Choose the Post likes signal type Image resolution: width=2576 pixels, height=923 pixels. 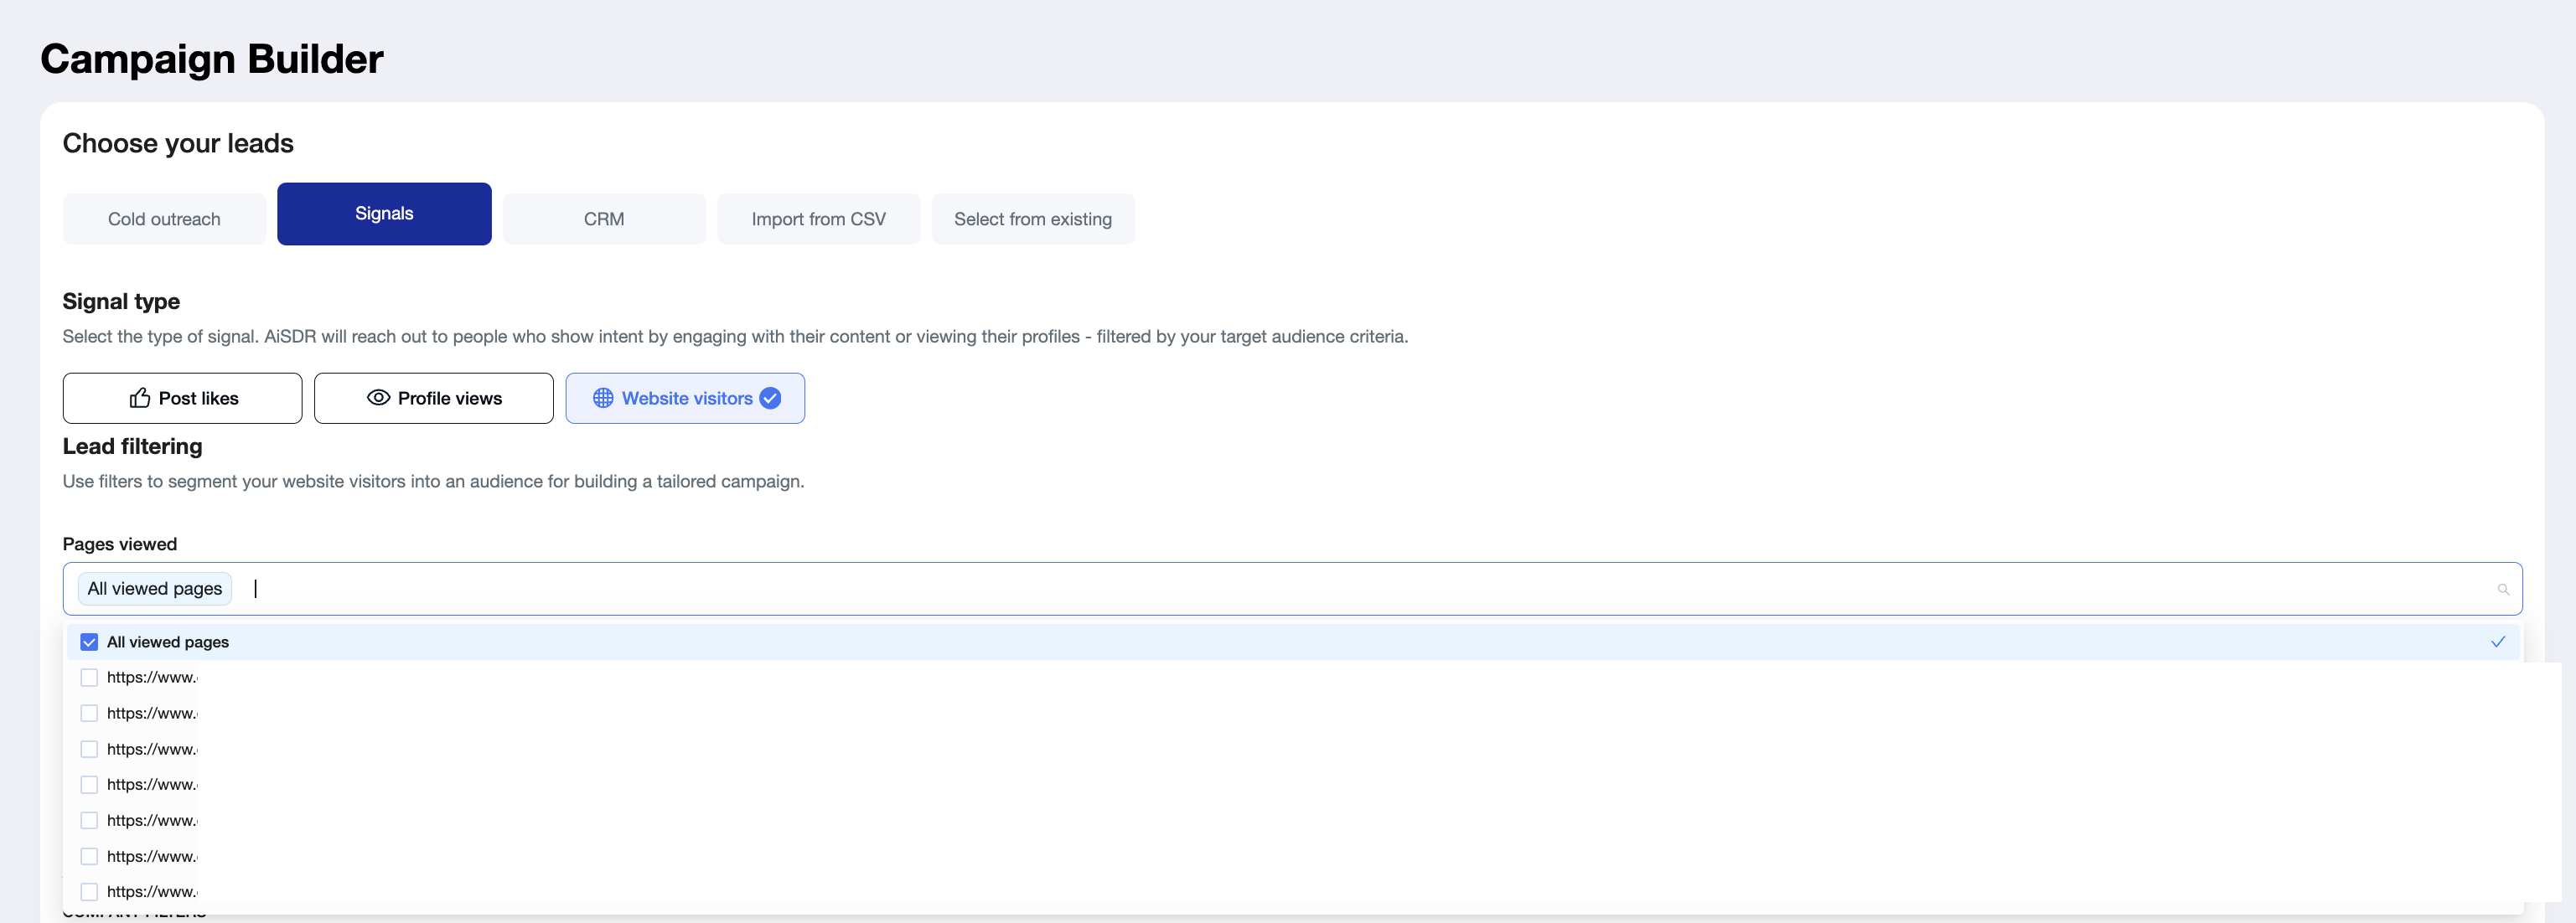pyautogui.click(x=182, y=398)
